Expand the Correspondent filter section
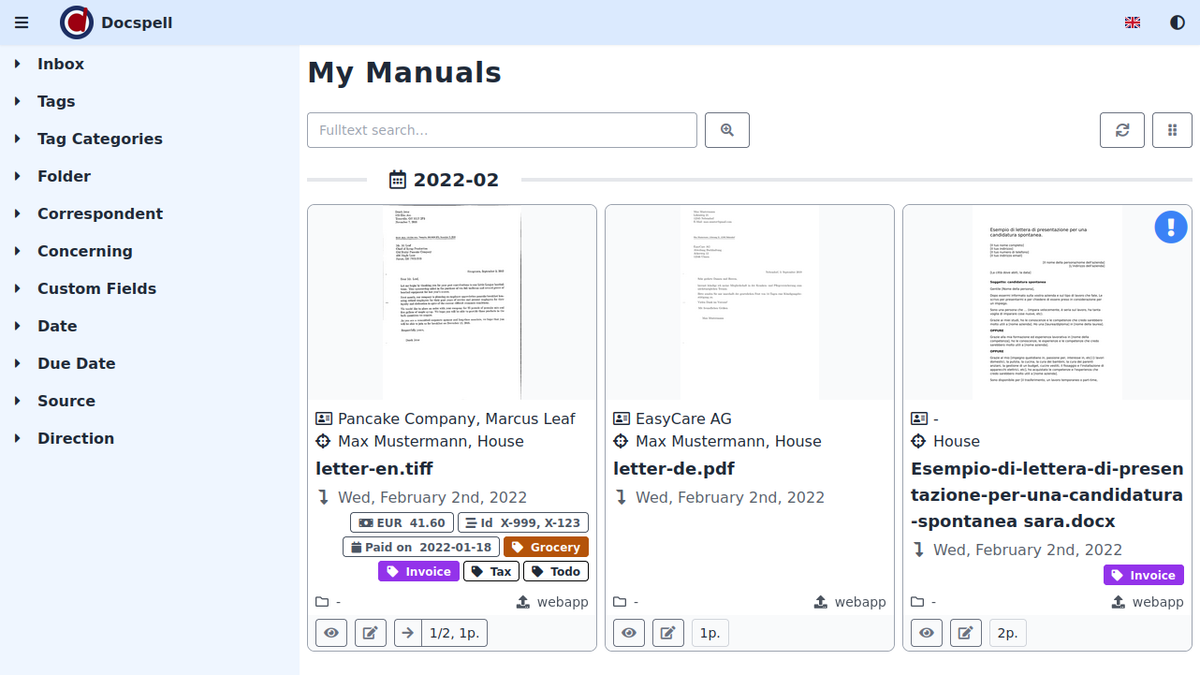The height and width of the screenshot is (675, 1200). [99, 214]
